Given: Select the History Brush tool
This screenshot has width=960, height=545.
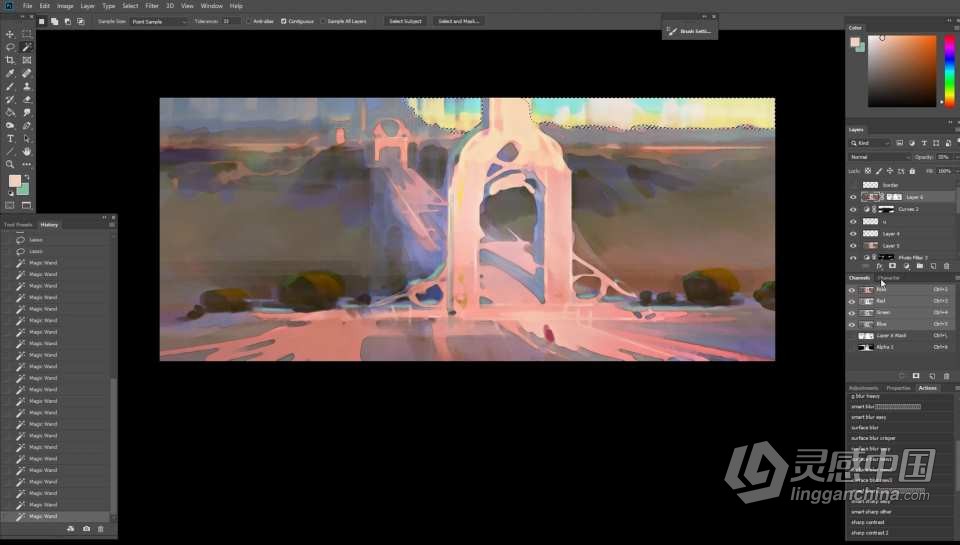Looking at the screenshot, I should pyautogui.click(x=10, y=99).
